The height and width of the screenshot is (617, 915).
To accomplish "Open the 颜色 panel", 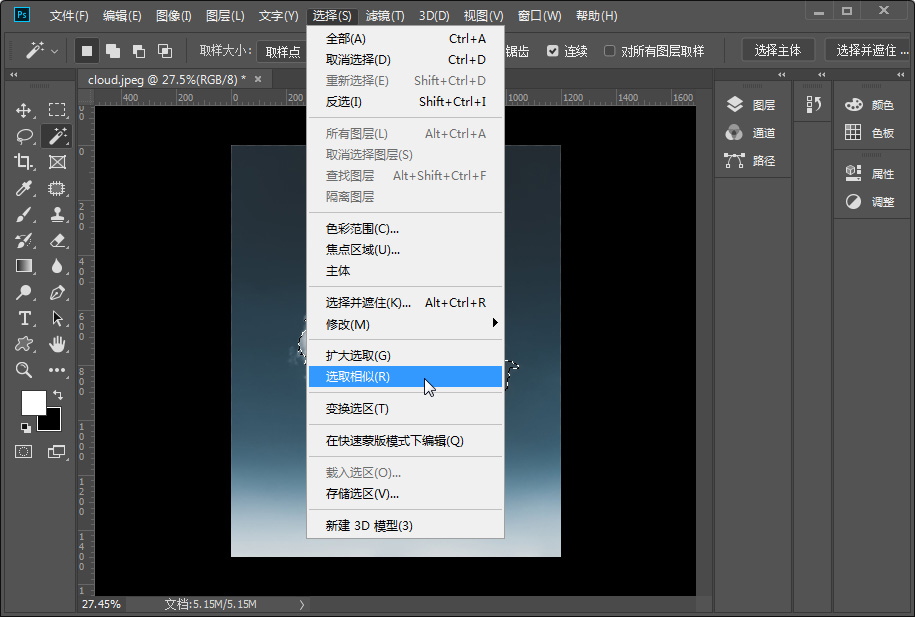I will (x=870, y=105).
